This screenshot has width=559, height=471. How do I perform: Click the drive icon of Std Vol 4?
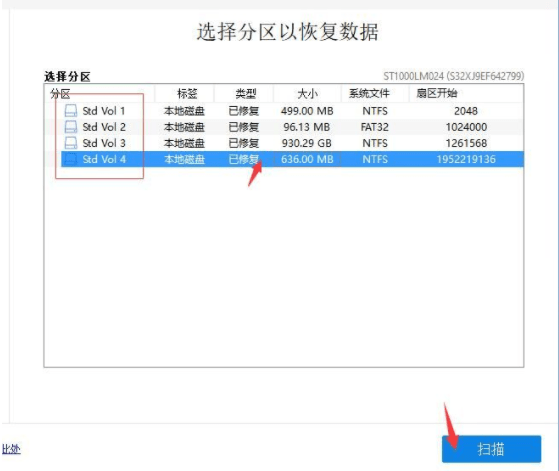(71, 159)
